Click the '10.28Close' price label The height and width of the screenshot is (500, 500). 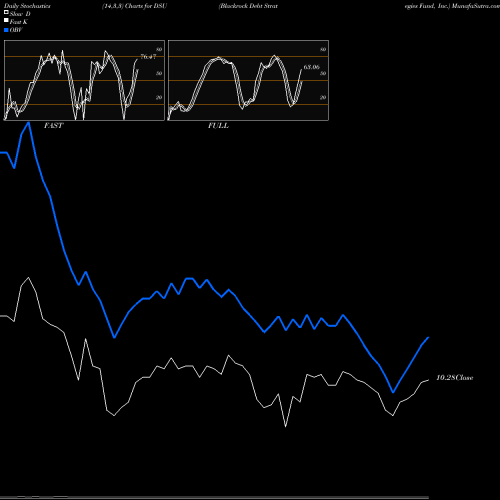coord(455,378)
